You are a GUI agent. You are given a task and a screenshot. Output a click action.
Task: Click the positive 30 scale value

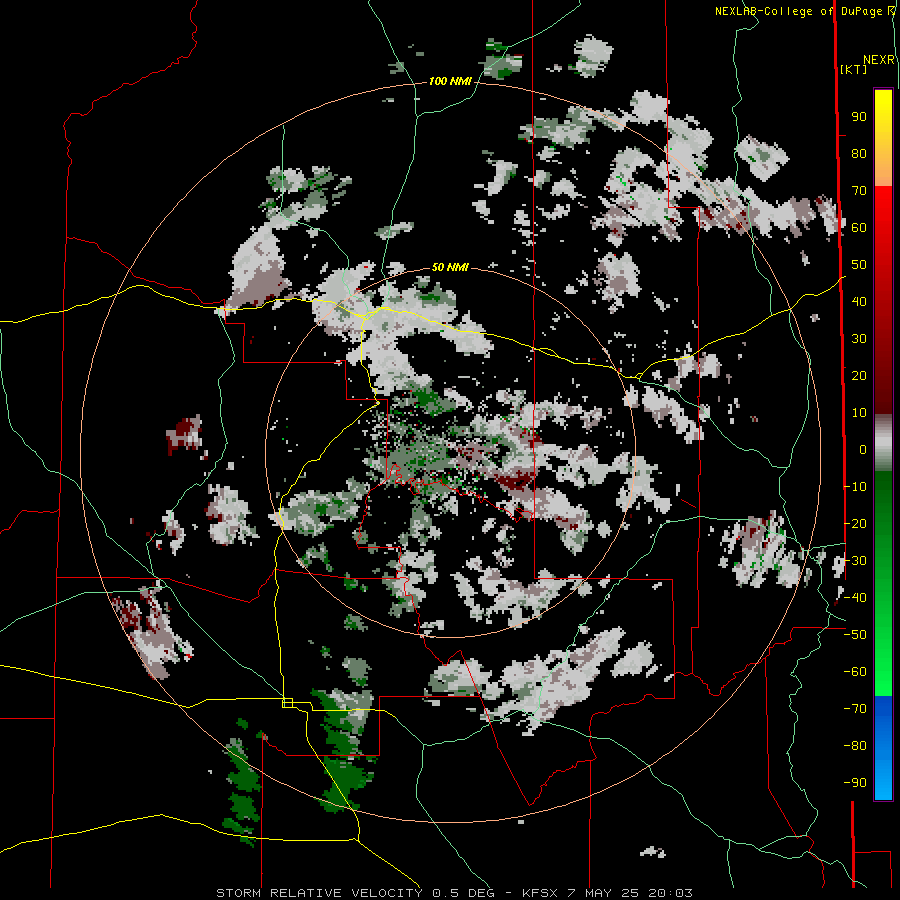(x=859, y=339)
